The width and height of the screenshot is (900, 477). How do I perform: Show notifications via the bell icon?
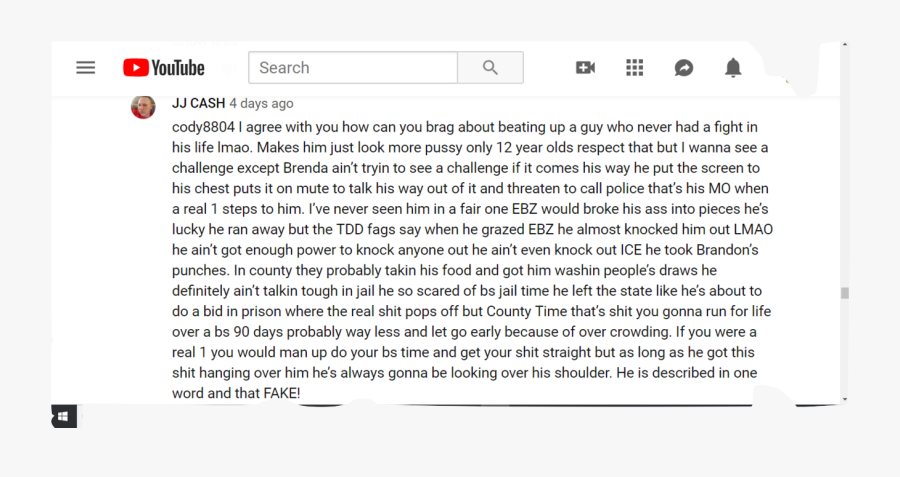pos(733,68)
